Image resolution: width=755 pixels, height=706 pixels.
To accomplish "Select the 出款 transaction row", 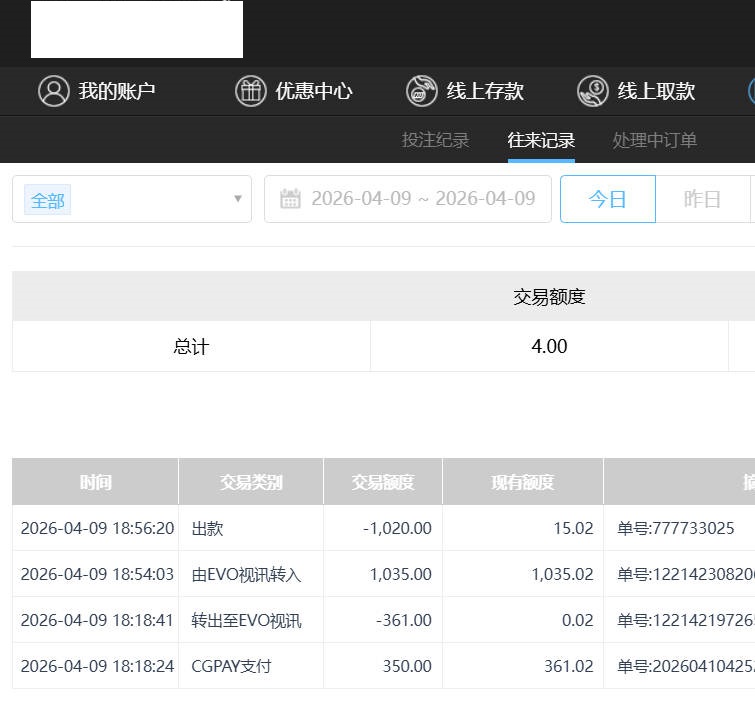I will 208,528.
